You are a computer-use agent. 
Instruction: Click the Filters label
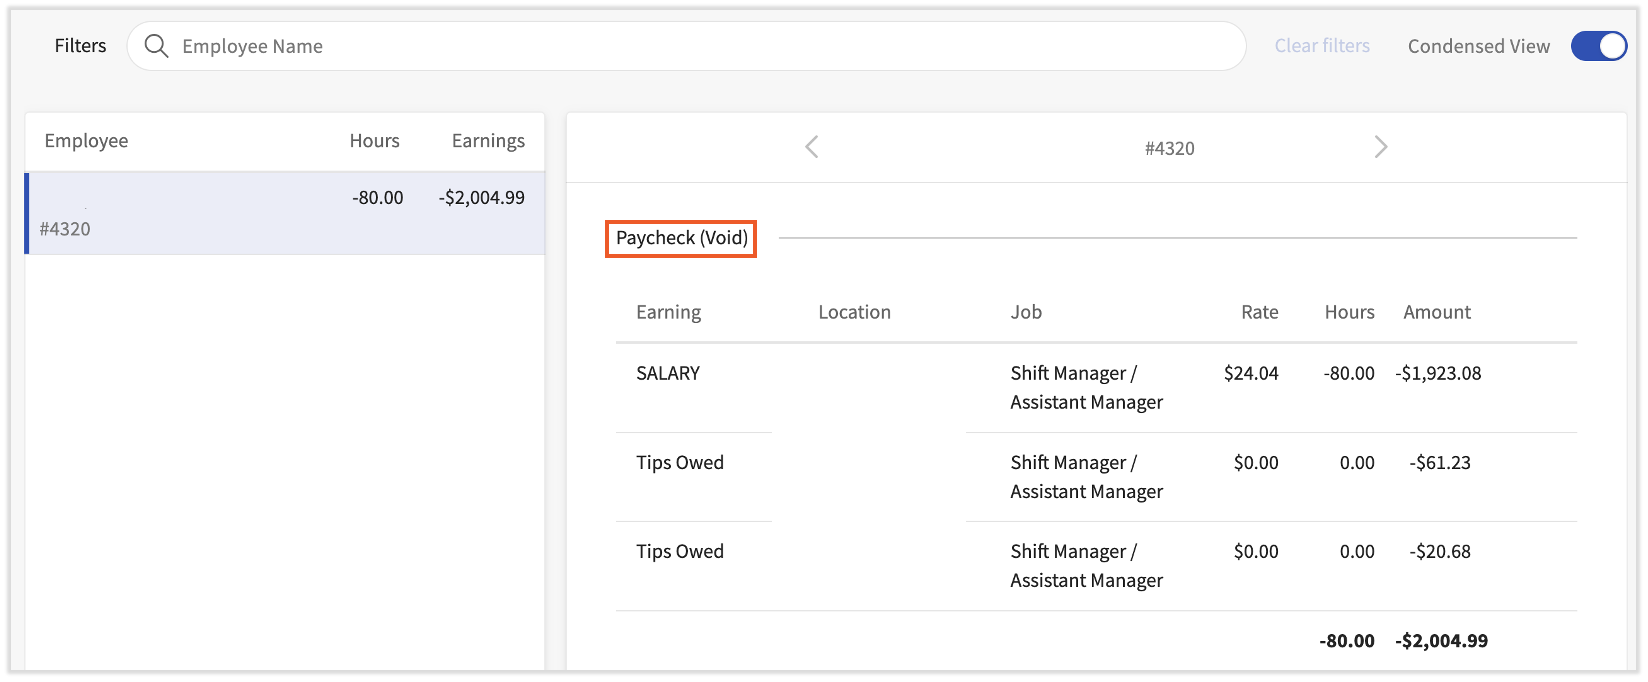coord(80,46)
